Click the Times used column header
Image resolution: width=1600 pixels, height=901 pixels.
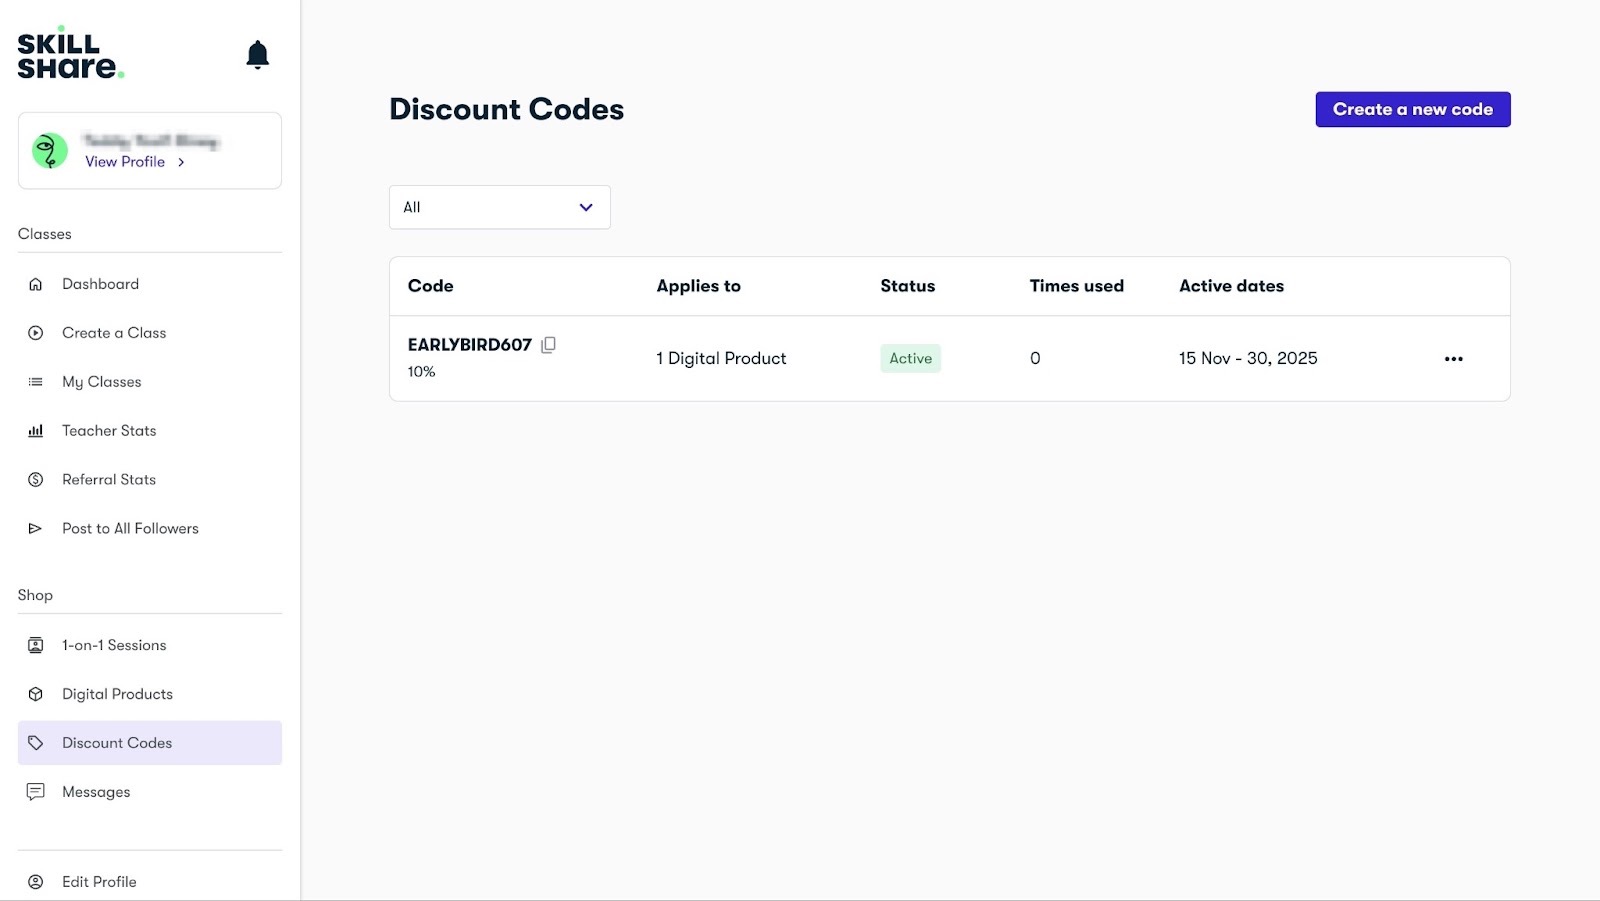click(1077, 286)
